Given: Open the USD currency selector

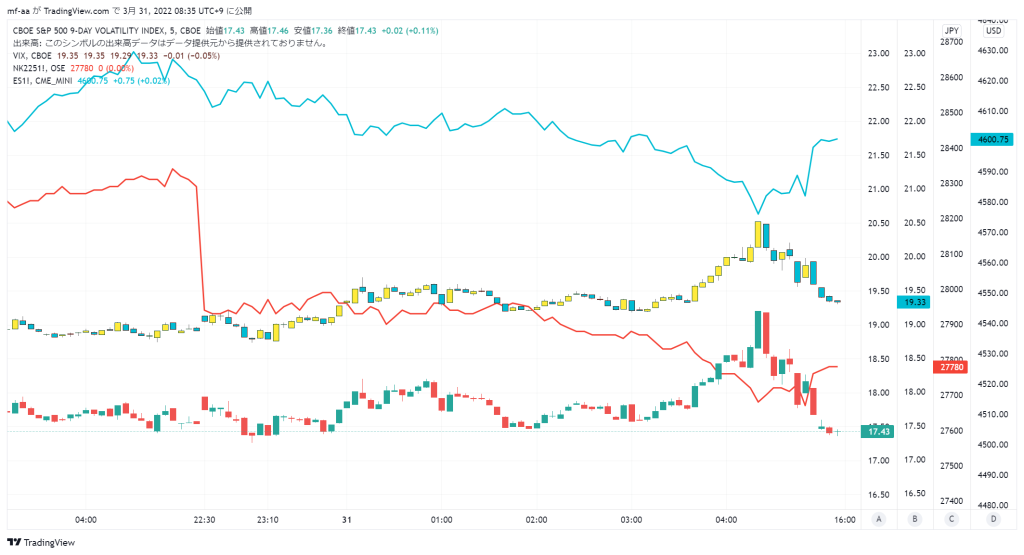Looking at the screenshot, I should pos(993,31).
